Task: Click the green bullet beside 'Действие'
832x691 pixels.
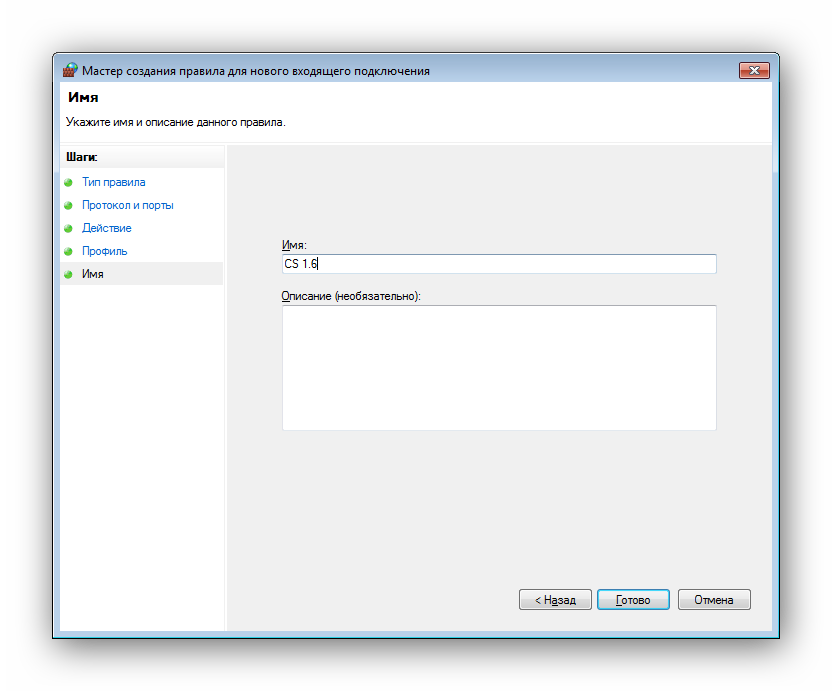Action: tap(68, 229)
